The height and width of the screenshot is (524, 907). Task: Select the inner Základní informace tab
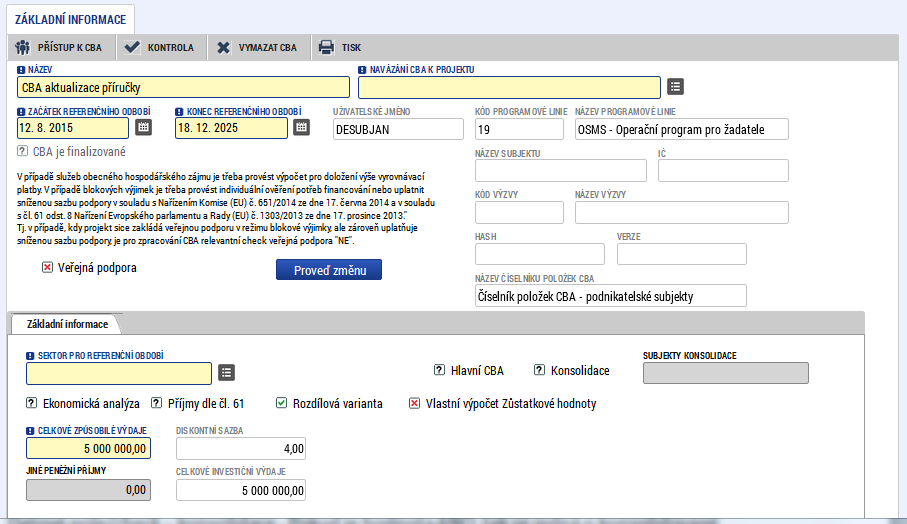[67, 324]
